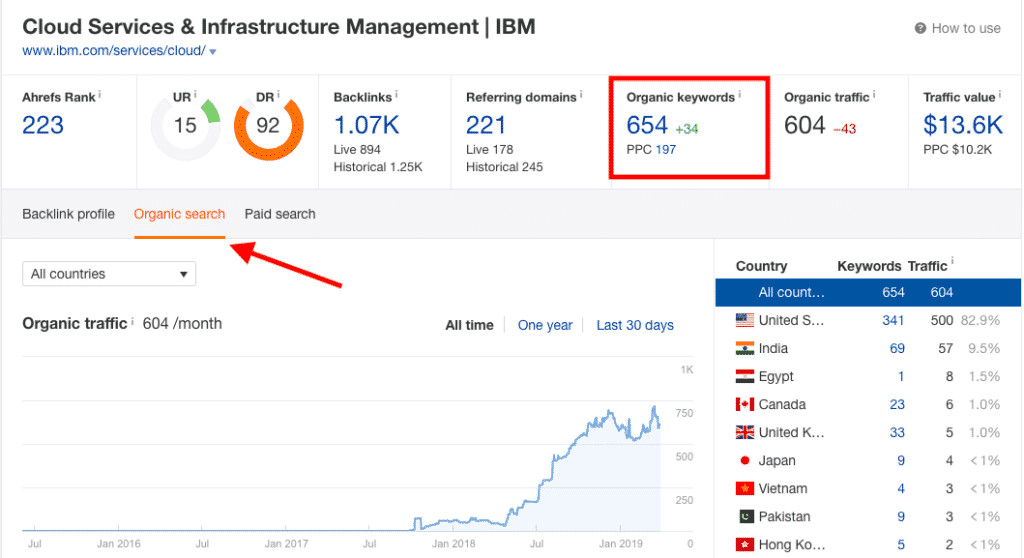Screen dimensions: 1024x558
Task: Click the United States flag icon
Action: (x=744, y=320)
